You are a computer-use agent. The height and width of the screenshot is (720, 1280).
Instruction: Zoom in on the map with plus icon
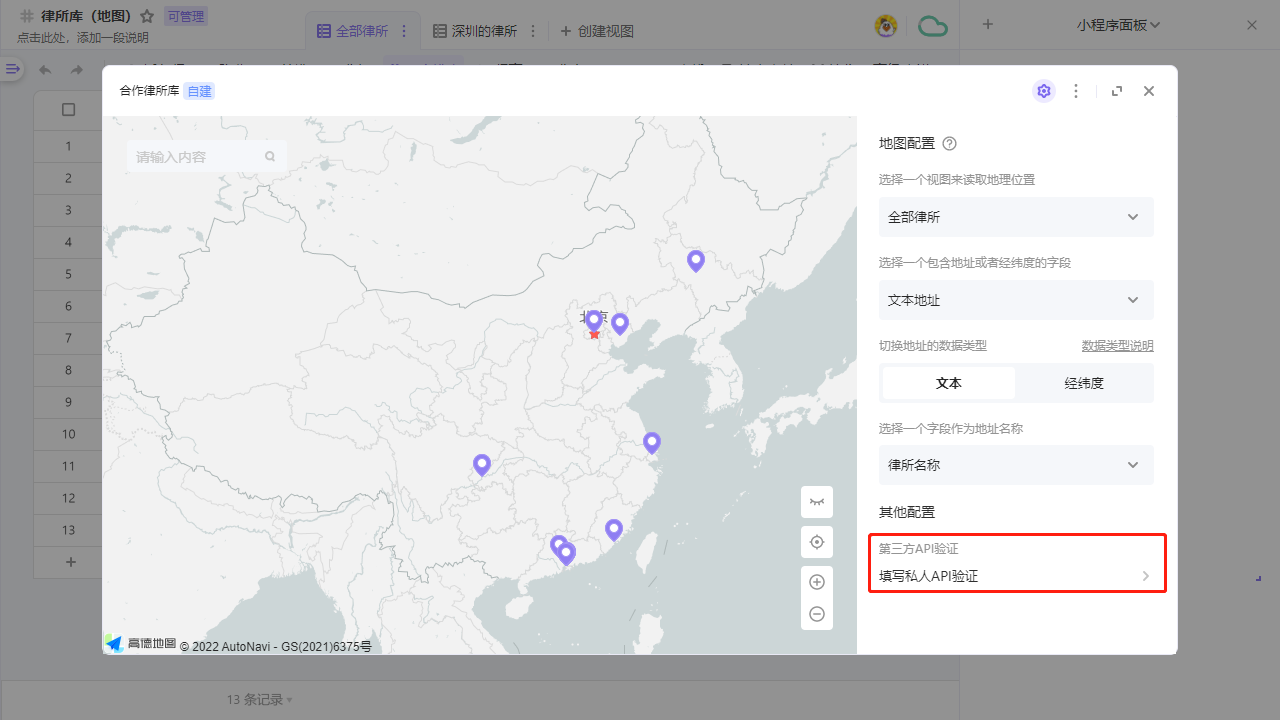816,581
